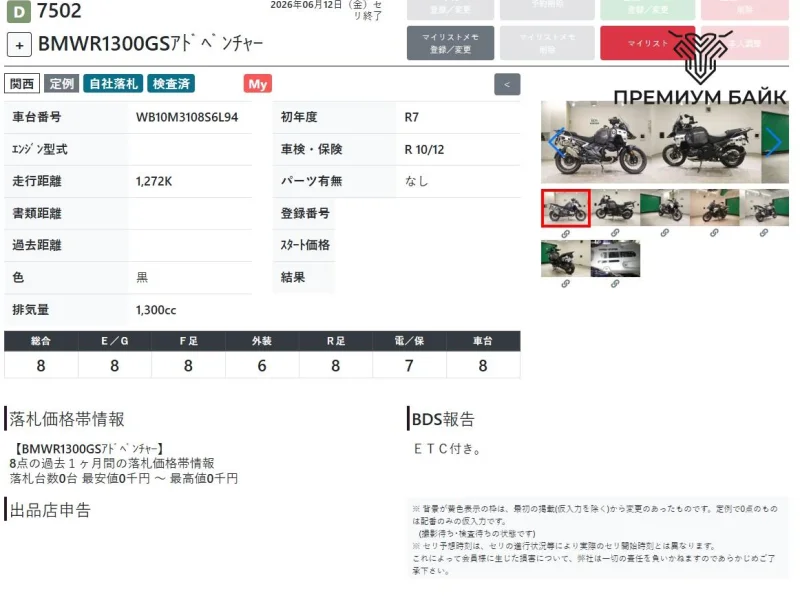Select the displacement value 1,300cc
Image resolution: width=800 pixels, height=600 pixels.
[x=156, y=310]
